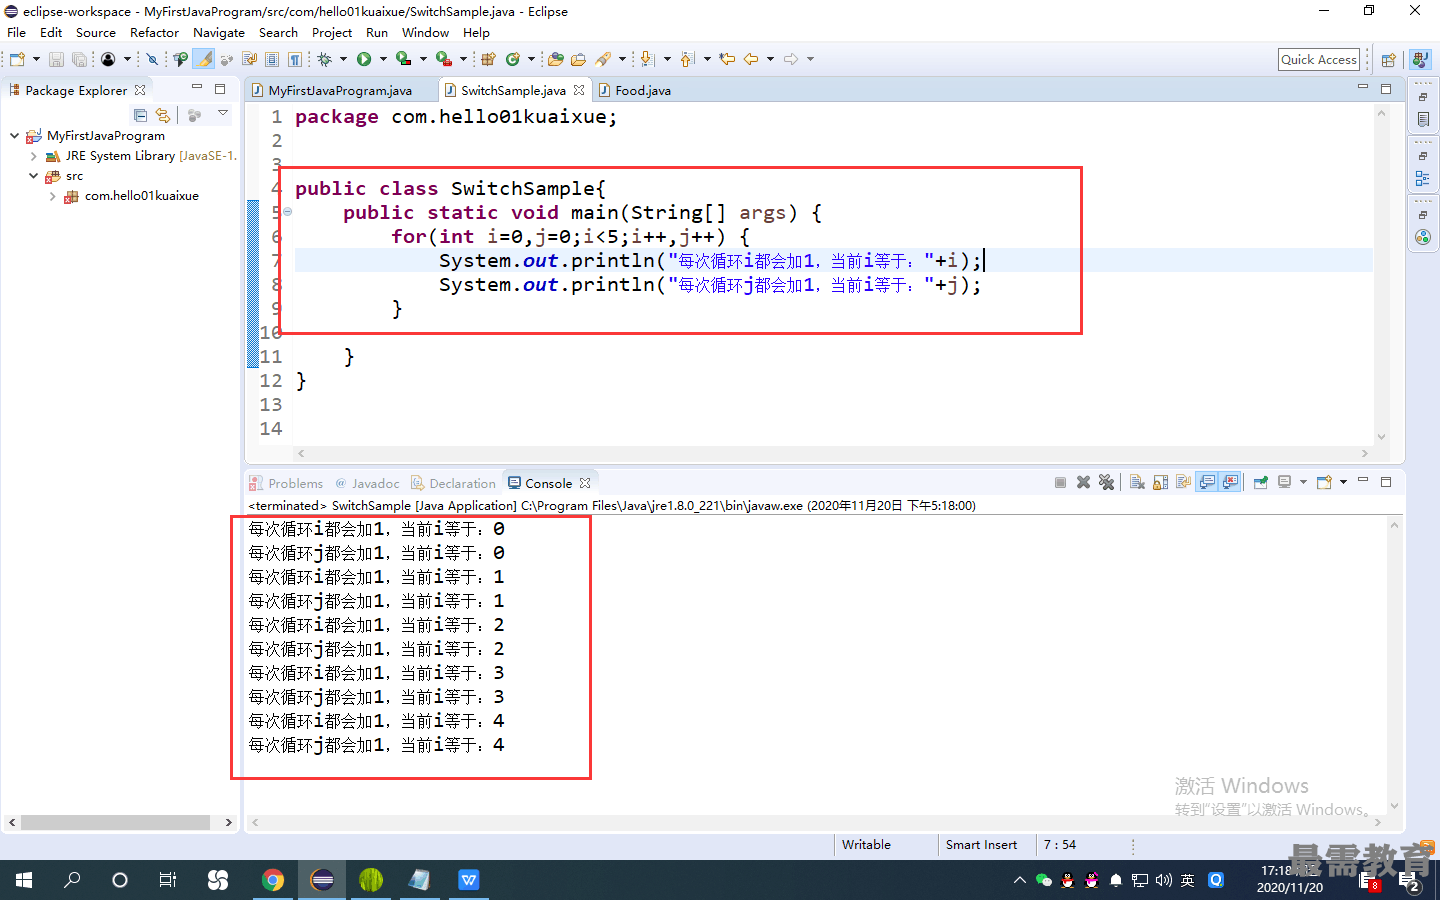The width and height of the screenshot is (1440, 900).
Task: Click Display Selected Console monitor icon
Action: [x=1285, y=482]
